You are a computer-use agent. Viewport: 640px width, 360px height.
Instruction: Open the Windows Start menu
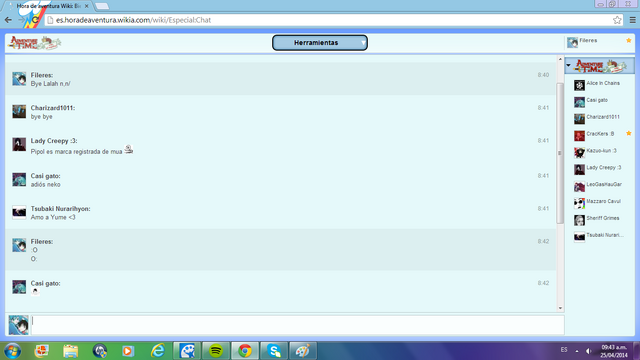(x=12, y=351)
